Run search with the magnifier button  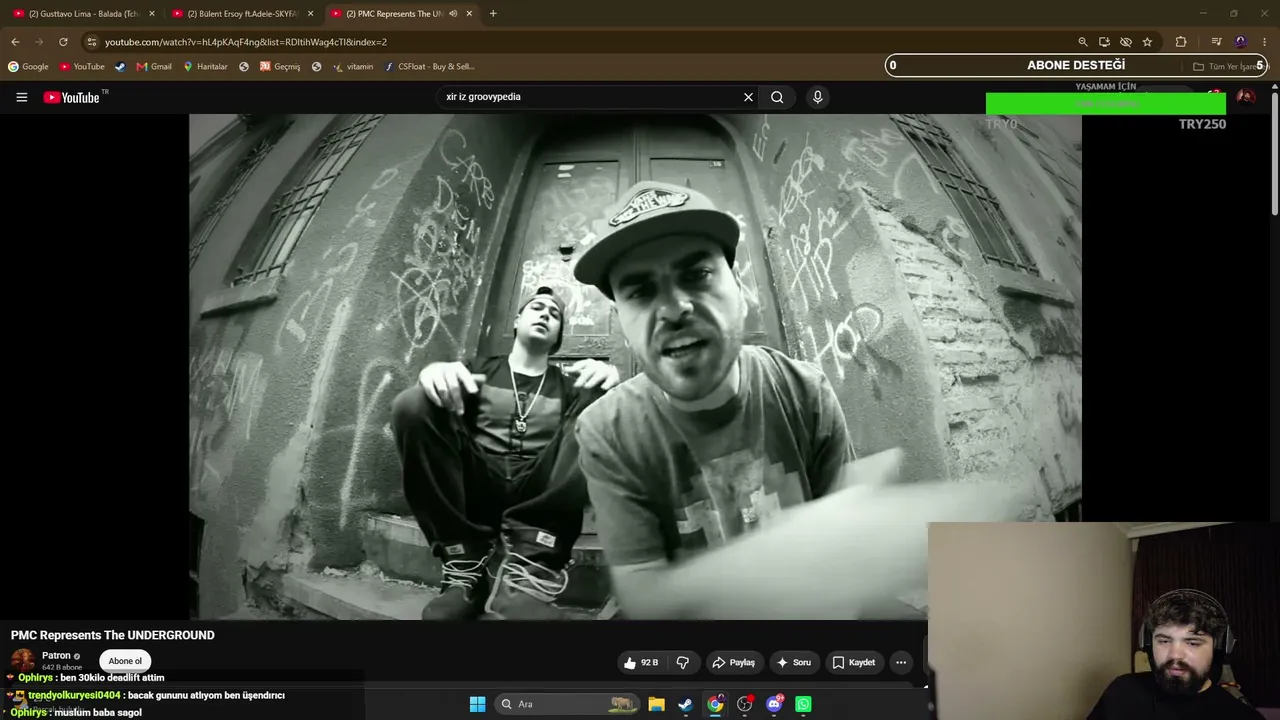point(777,97)
